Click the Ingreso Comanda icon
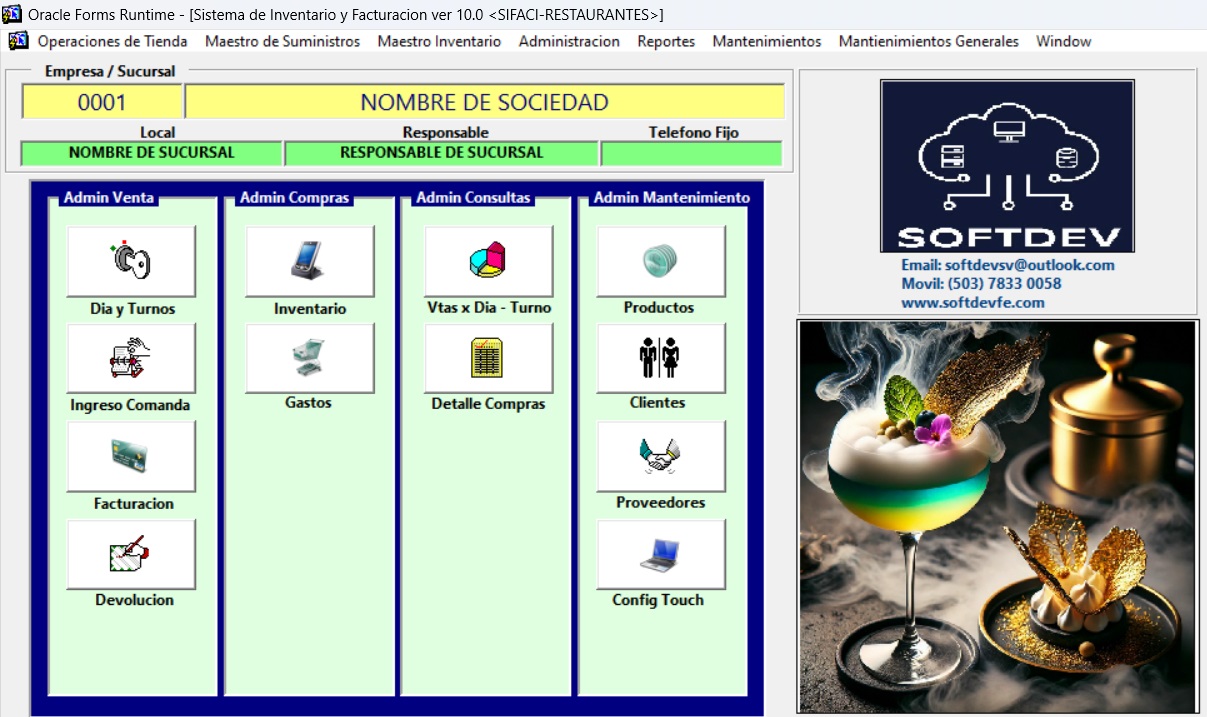This screenshot has width=1207, height=717. point(131,358)
